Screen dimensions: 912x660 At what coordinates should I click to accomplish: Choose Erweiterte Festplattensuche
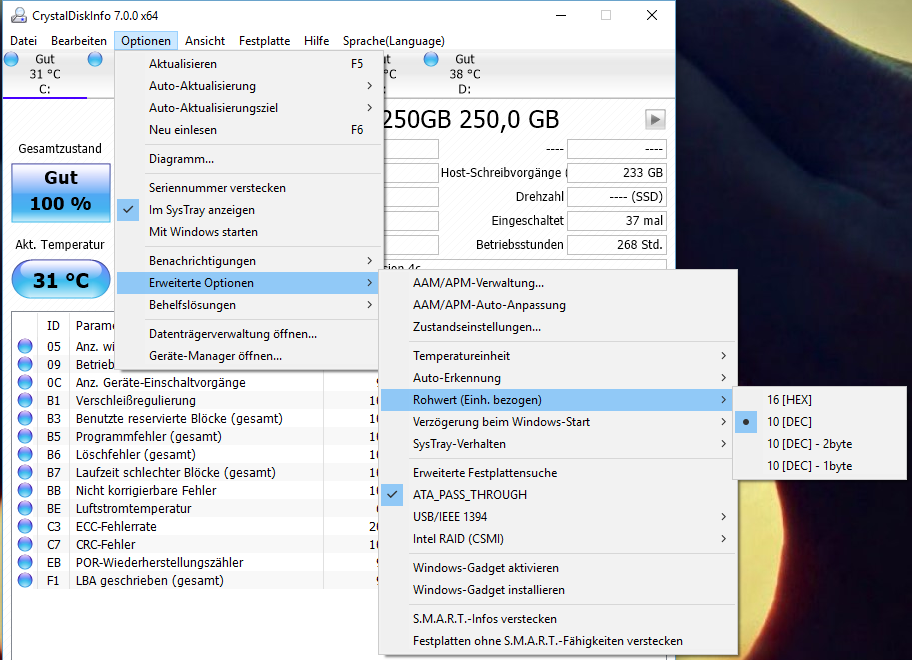pos(558,473)
